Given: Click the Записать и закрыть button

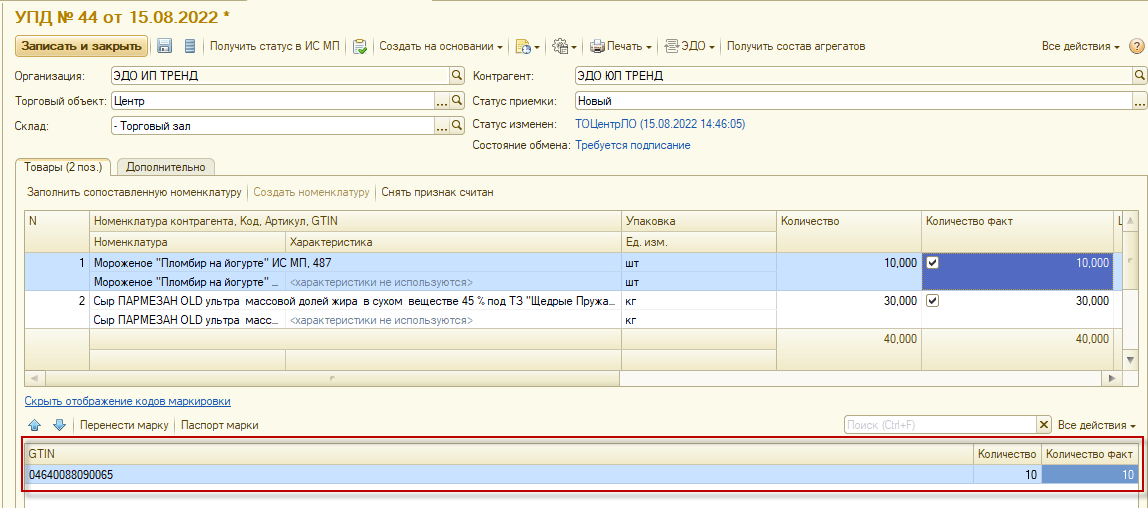Looking at the screenshot, I should (81, 46).
